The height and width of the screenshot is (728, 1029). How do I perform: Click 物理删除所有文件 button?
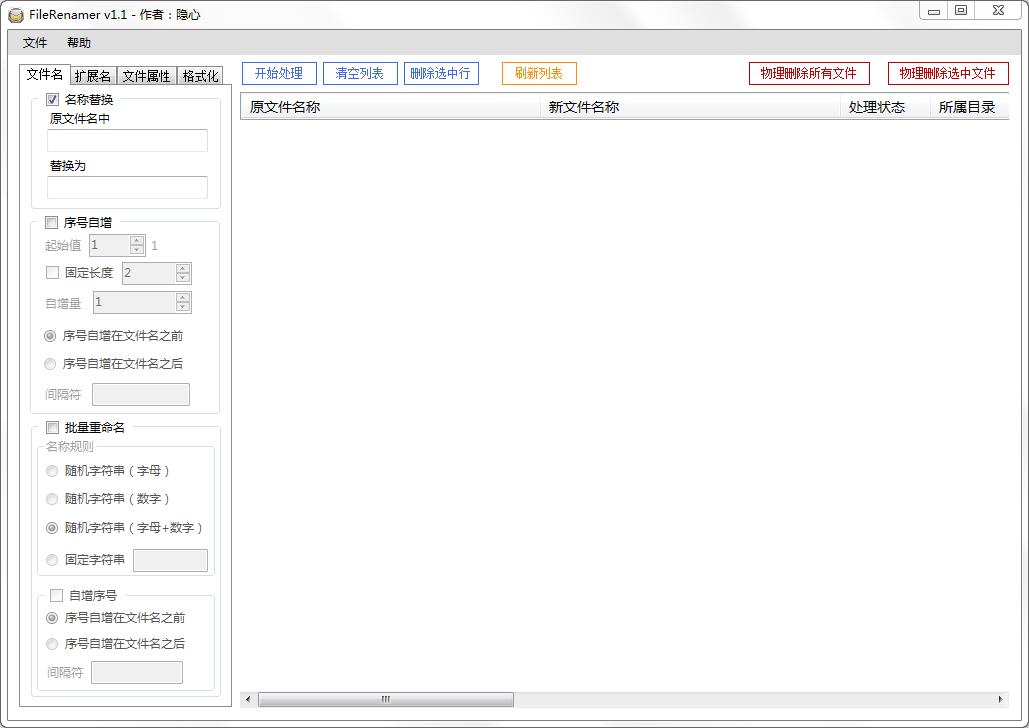(808, 74)
